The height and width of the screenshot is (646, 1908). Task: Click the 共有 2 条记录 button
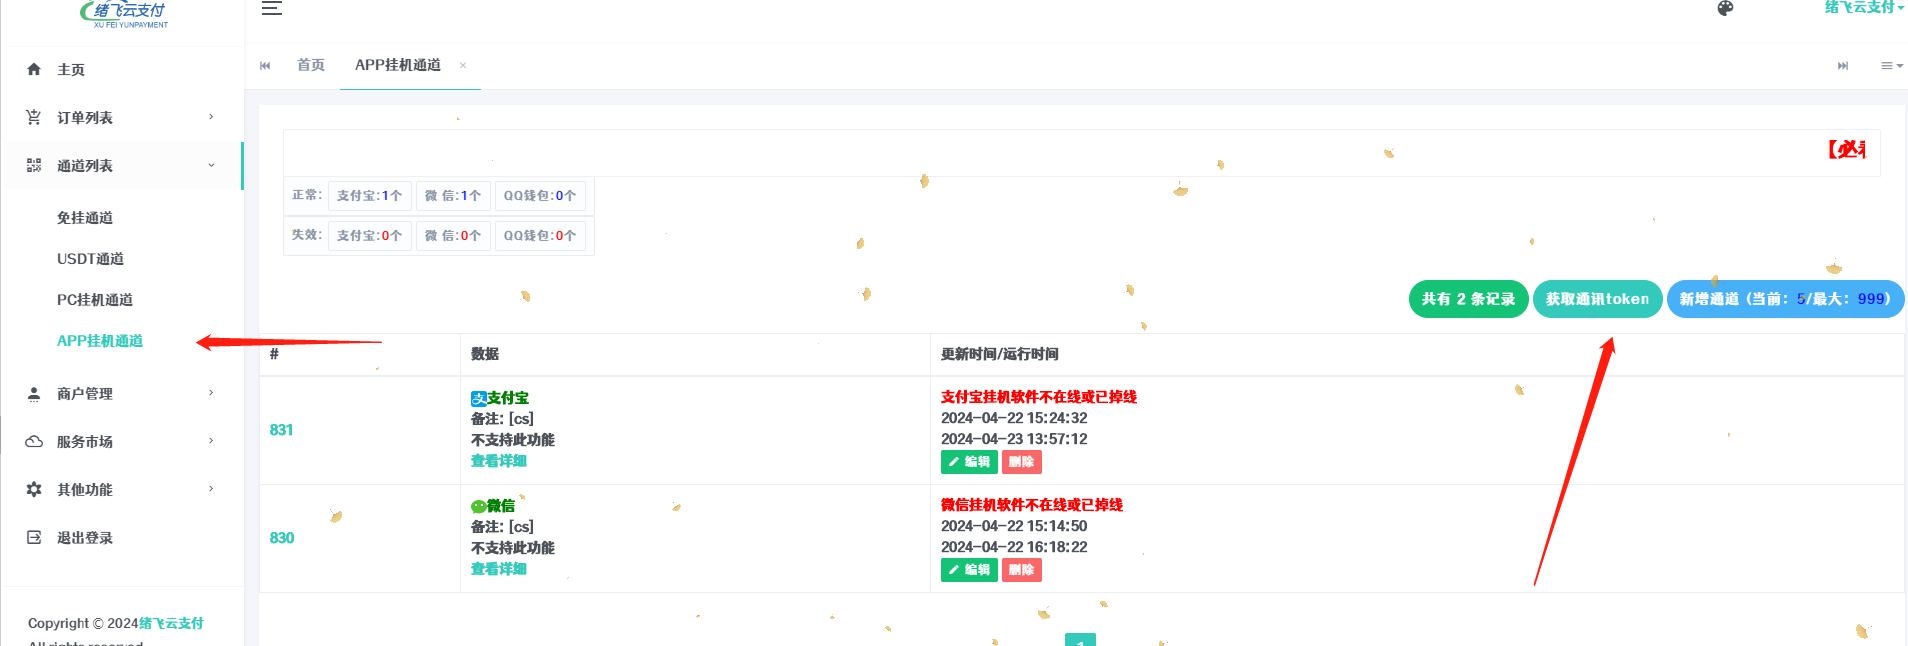tap(1468, 299)
